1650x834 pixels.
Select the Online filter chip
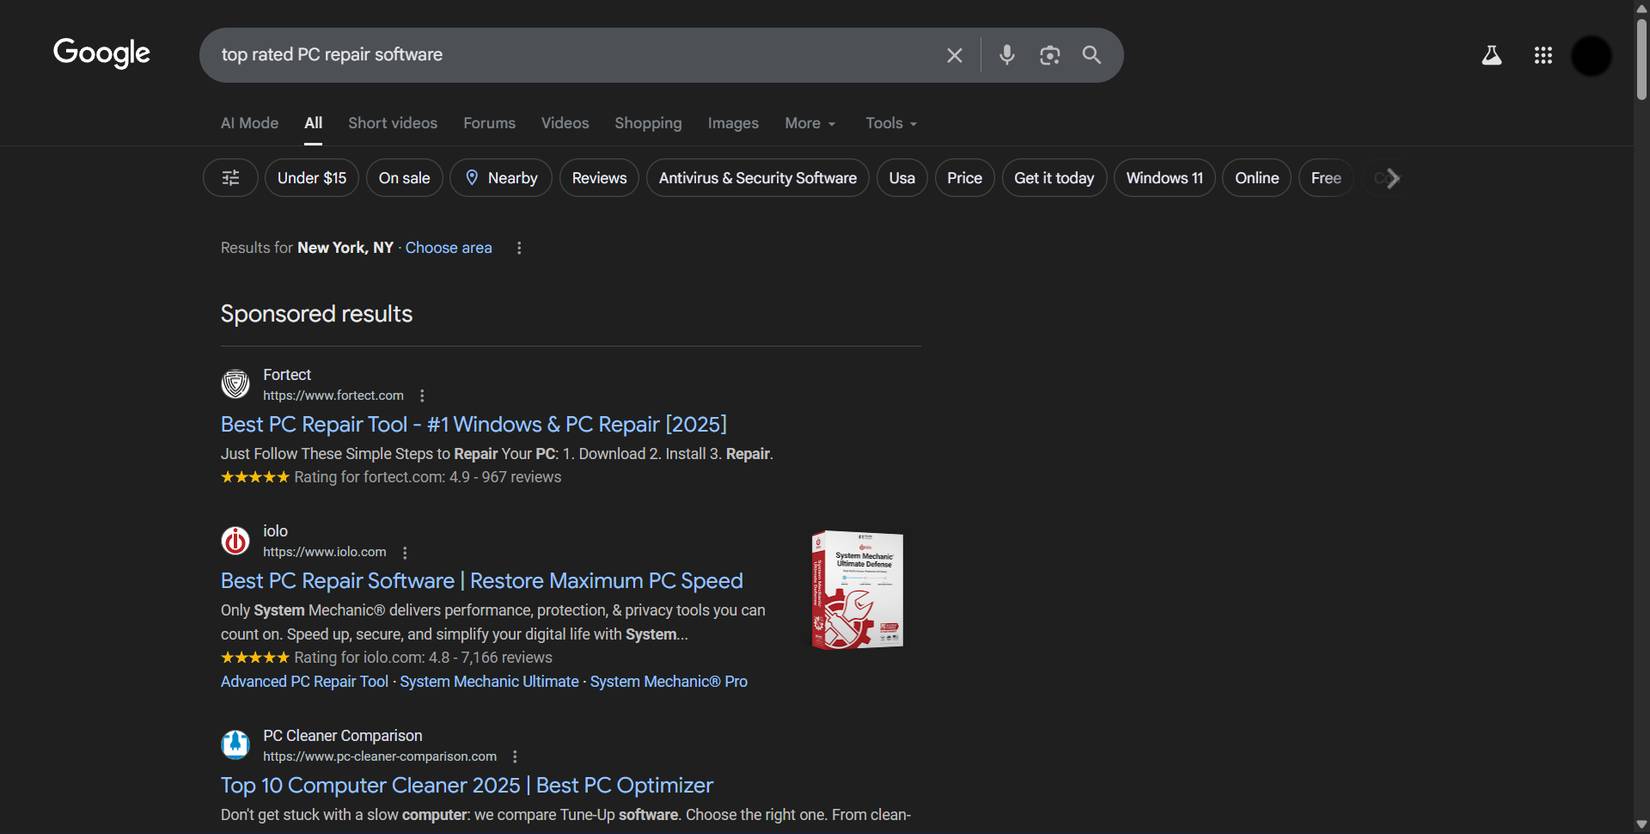[x=1257, y=178]
